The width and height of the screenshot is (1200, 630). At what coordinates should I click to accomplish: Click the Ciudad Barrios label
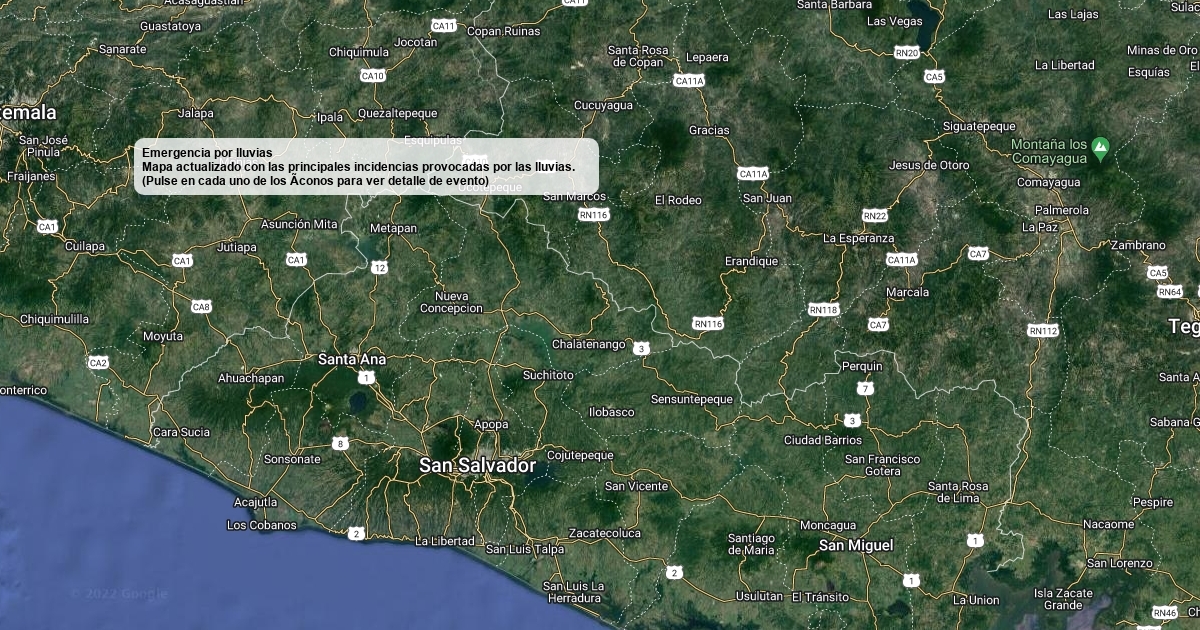click(x=823, y=439)
